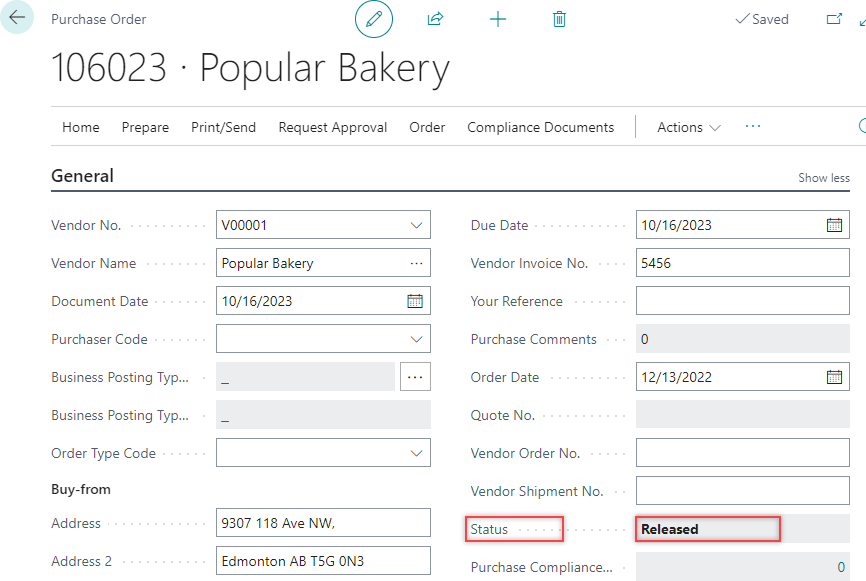Viewport: 866px width, 581px height.
Task: Click the Vendor Invoice No. field
Action: click(742, 263)
